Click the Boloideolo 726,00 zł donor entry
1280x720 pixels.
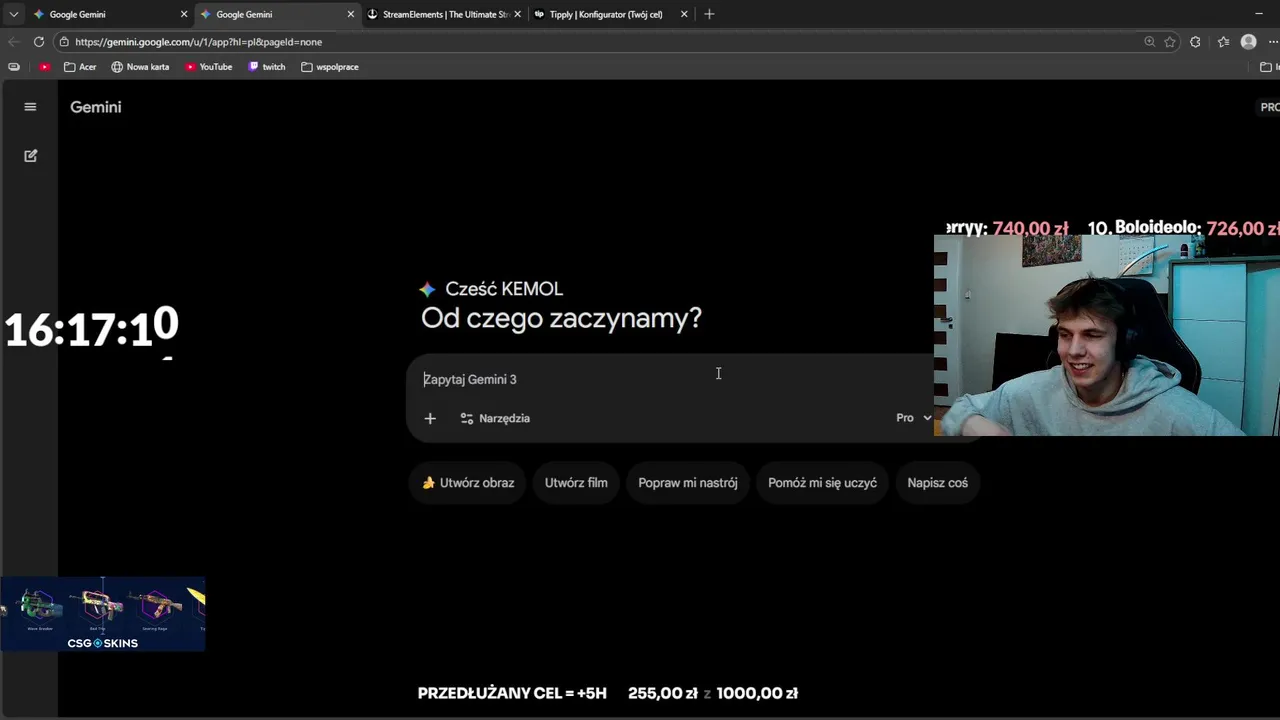tap(1183, 228)
